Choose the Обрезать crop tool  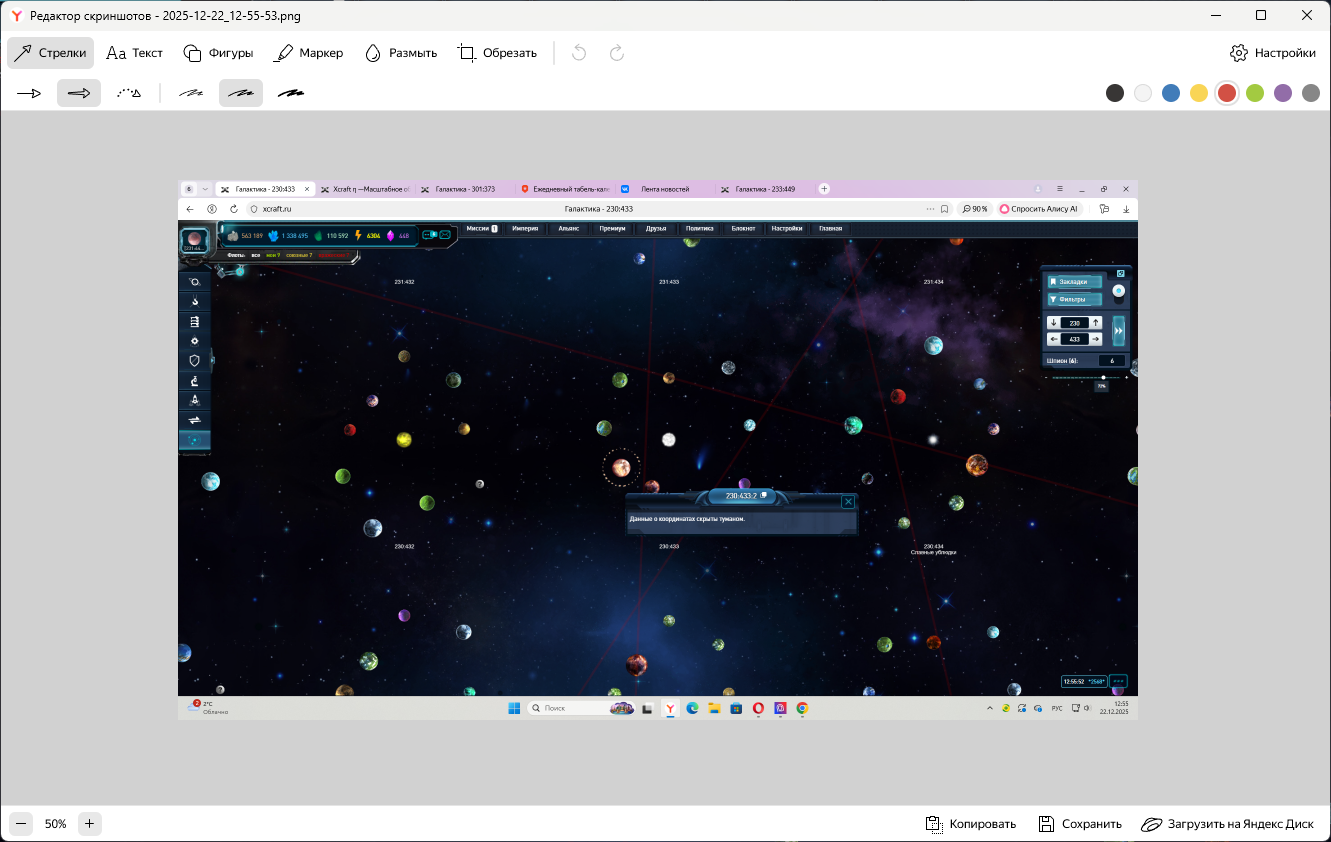498,53
